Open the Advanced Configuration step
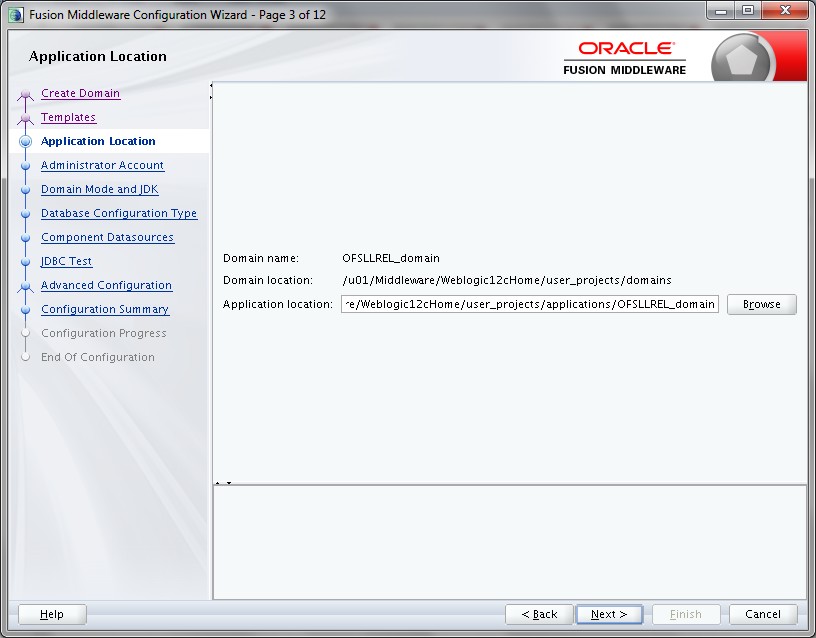 [106, 285]
